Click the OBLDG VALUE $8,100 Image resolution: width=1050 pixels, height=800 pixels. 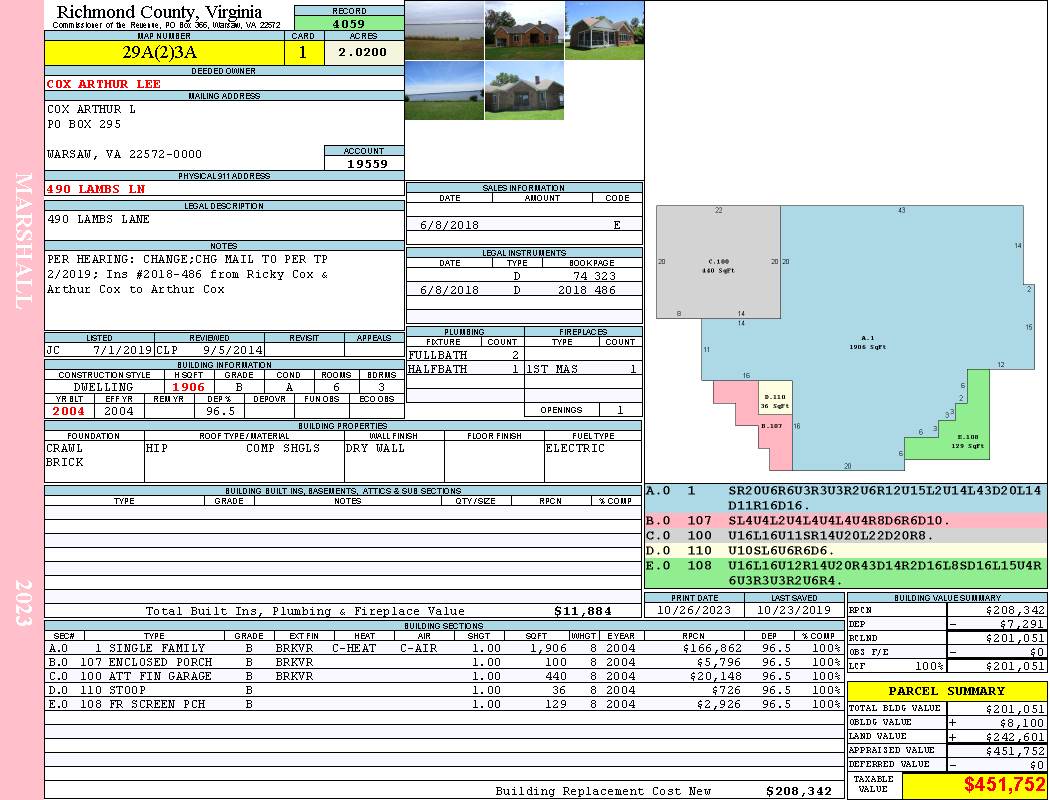pyautogui.click(x=1022, y=723)
